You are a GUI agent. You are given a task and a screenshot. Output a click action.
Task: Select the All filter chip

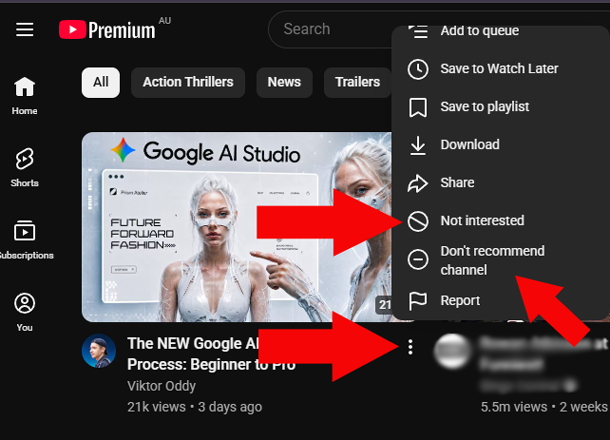click(x=101, y=82)
